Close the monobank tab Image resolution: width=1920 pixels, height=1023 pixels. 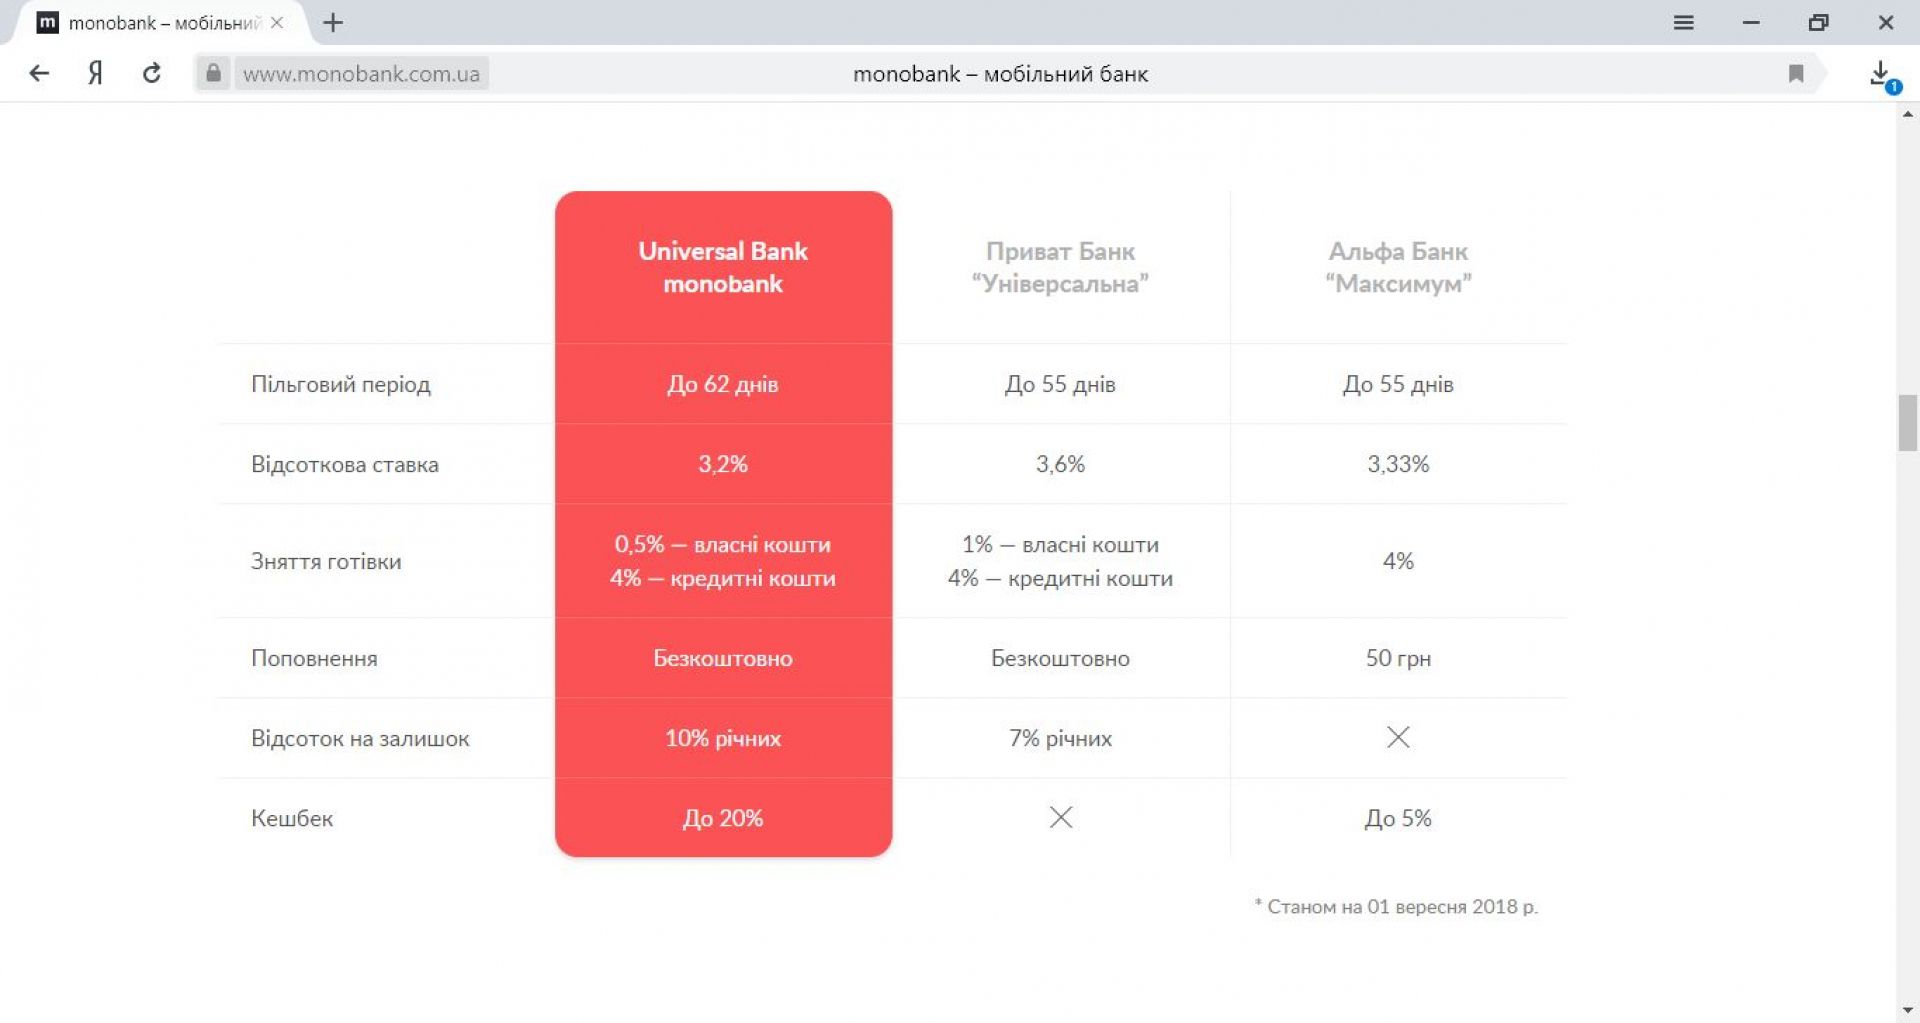(x=277, y=22)
